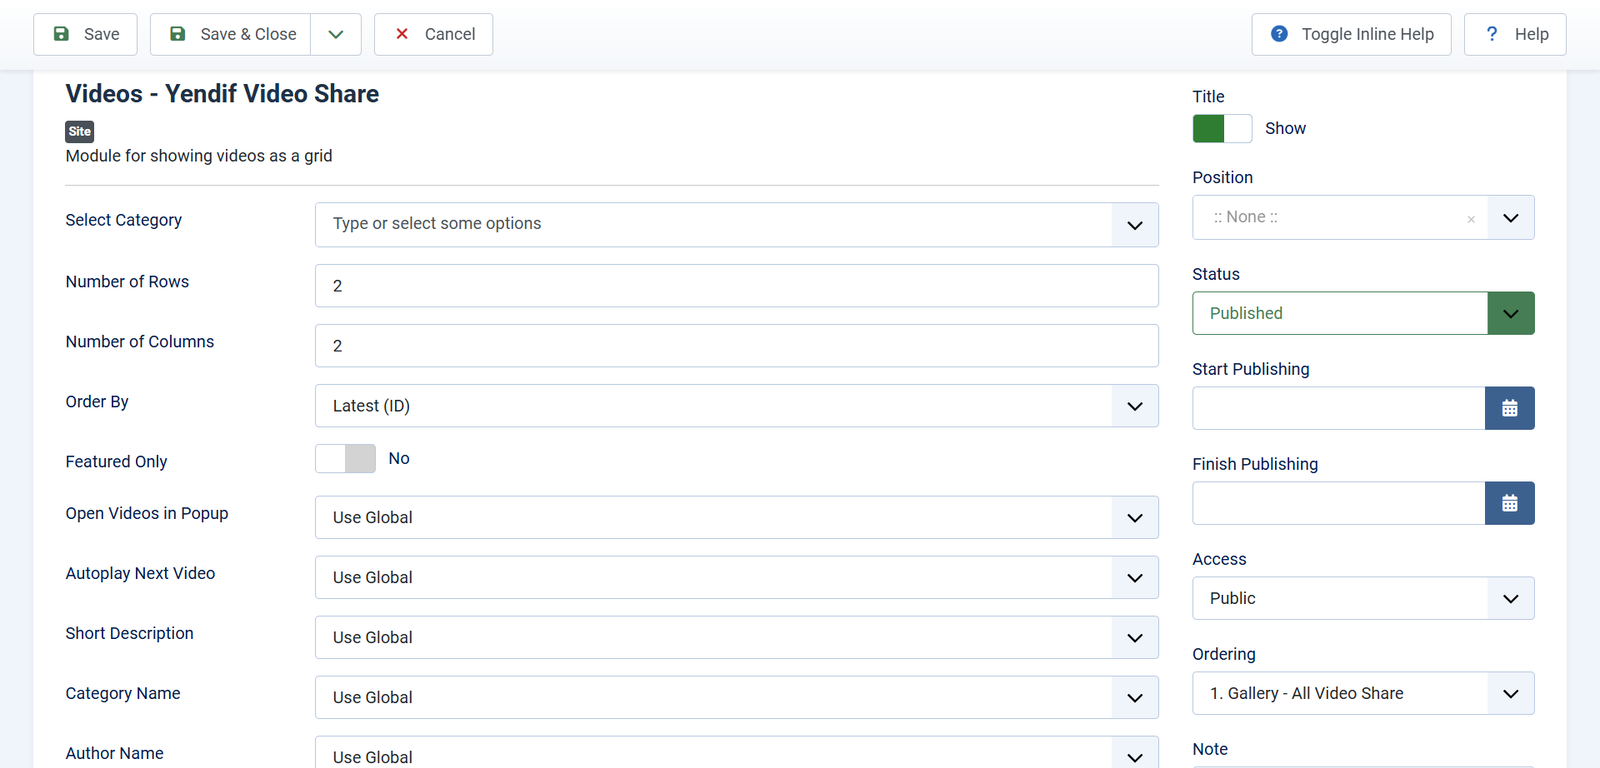This screenshot has width=1600, height=768.
Task: Click the 'Author Name' label
Action: point(115,754)
